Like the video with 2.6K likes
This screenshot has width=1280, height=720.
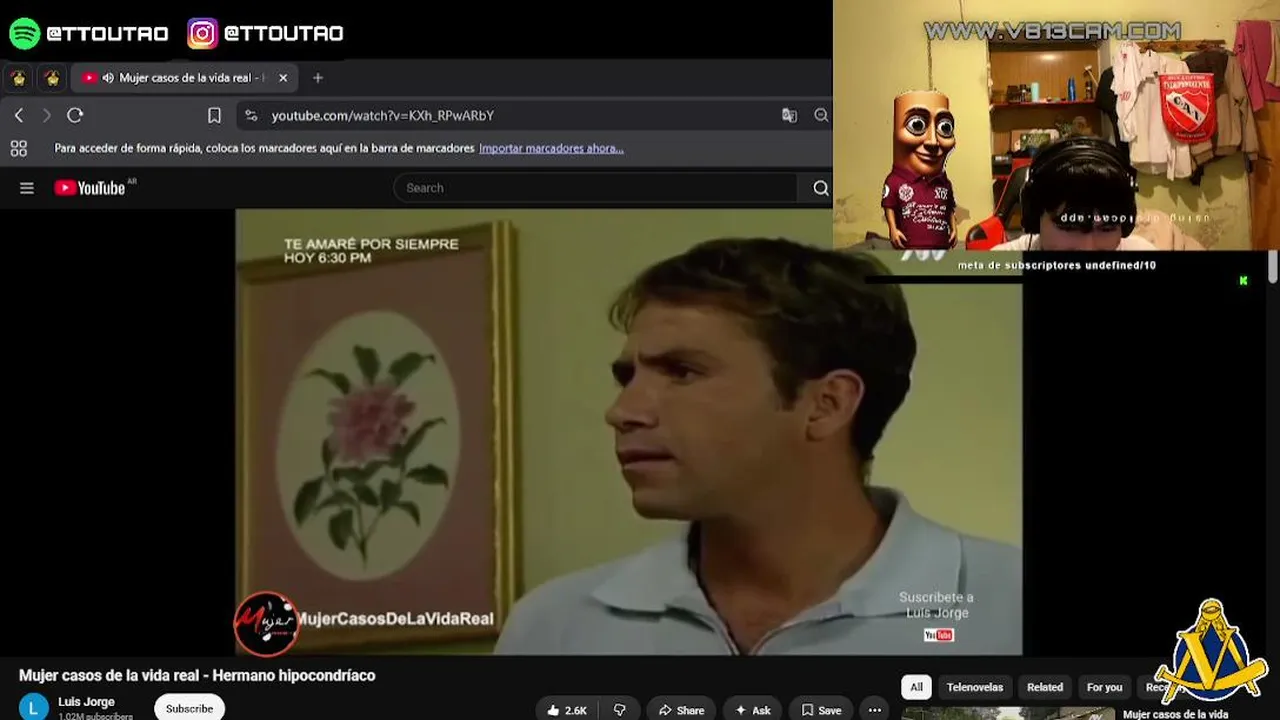point(567,710)
